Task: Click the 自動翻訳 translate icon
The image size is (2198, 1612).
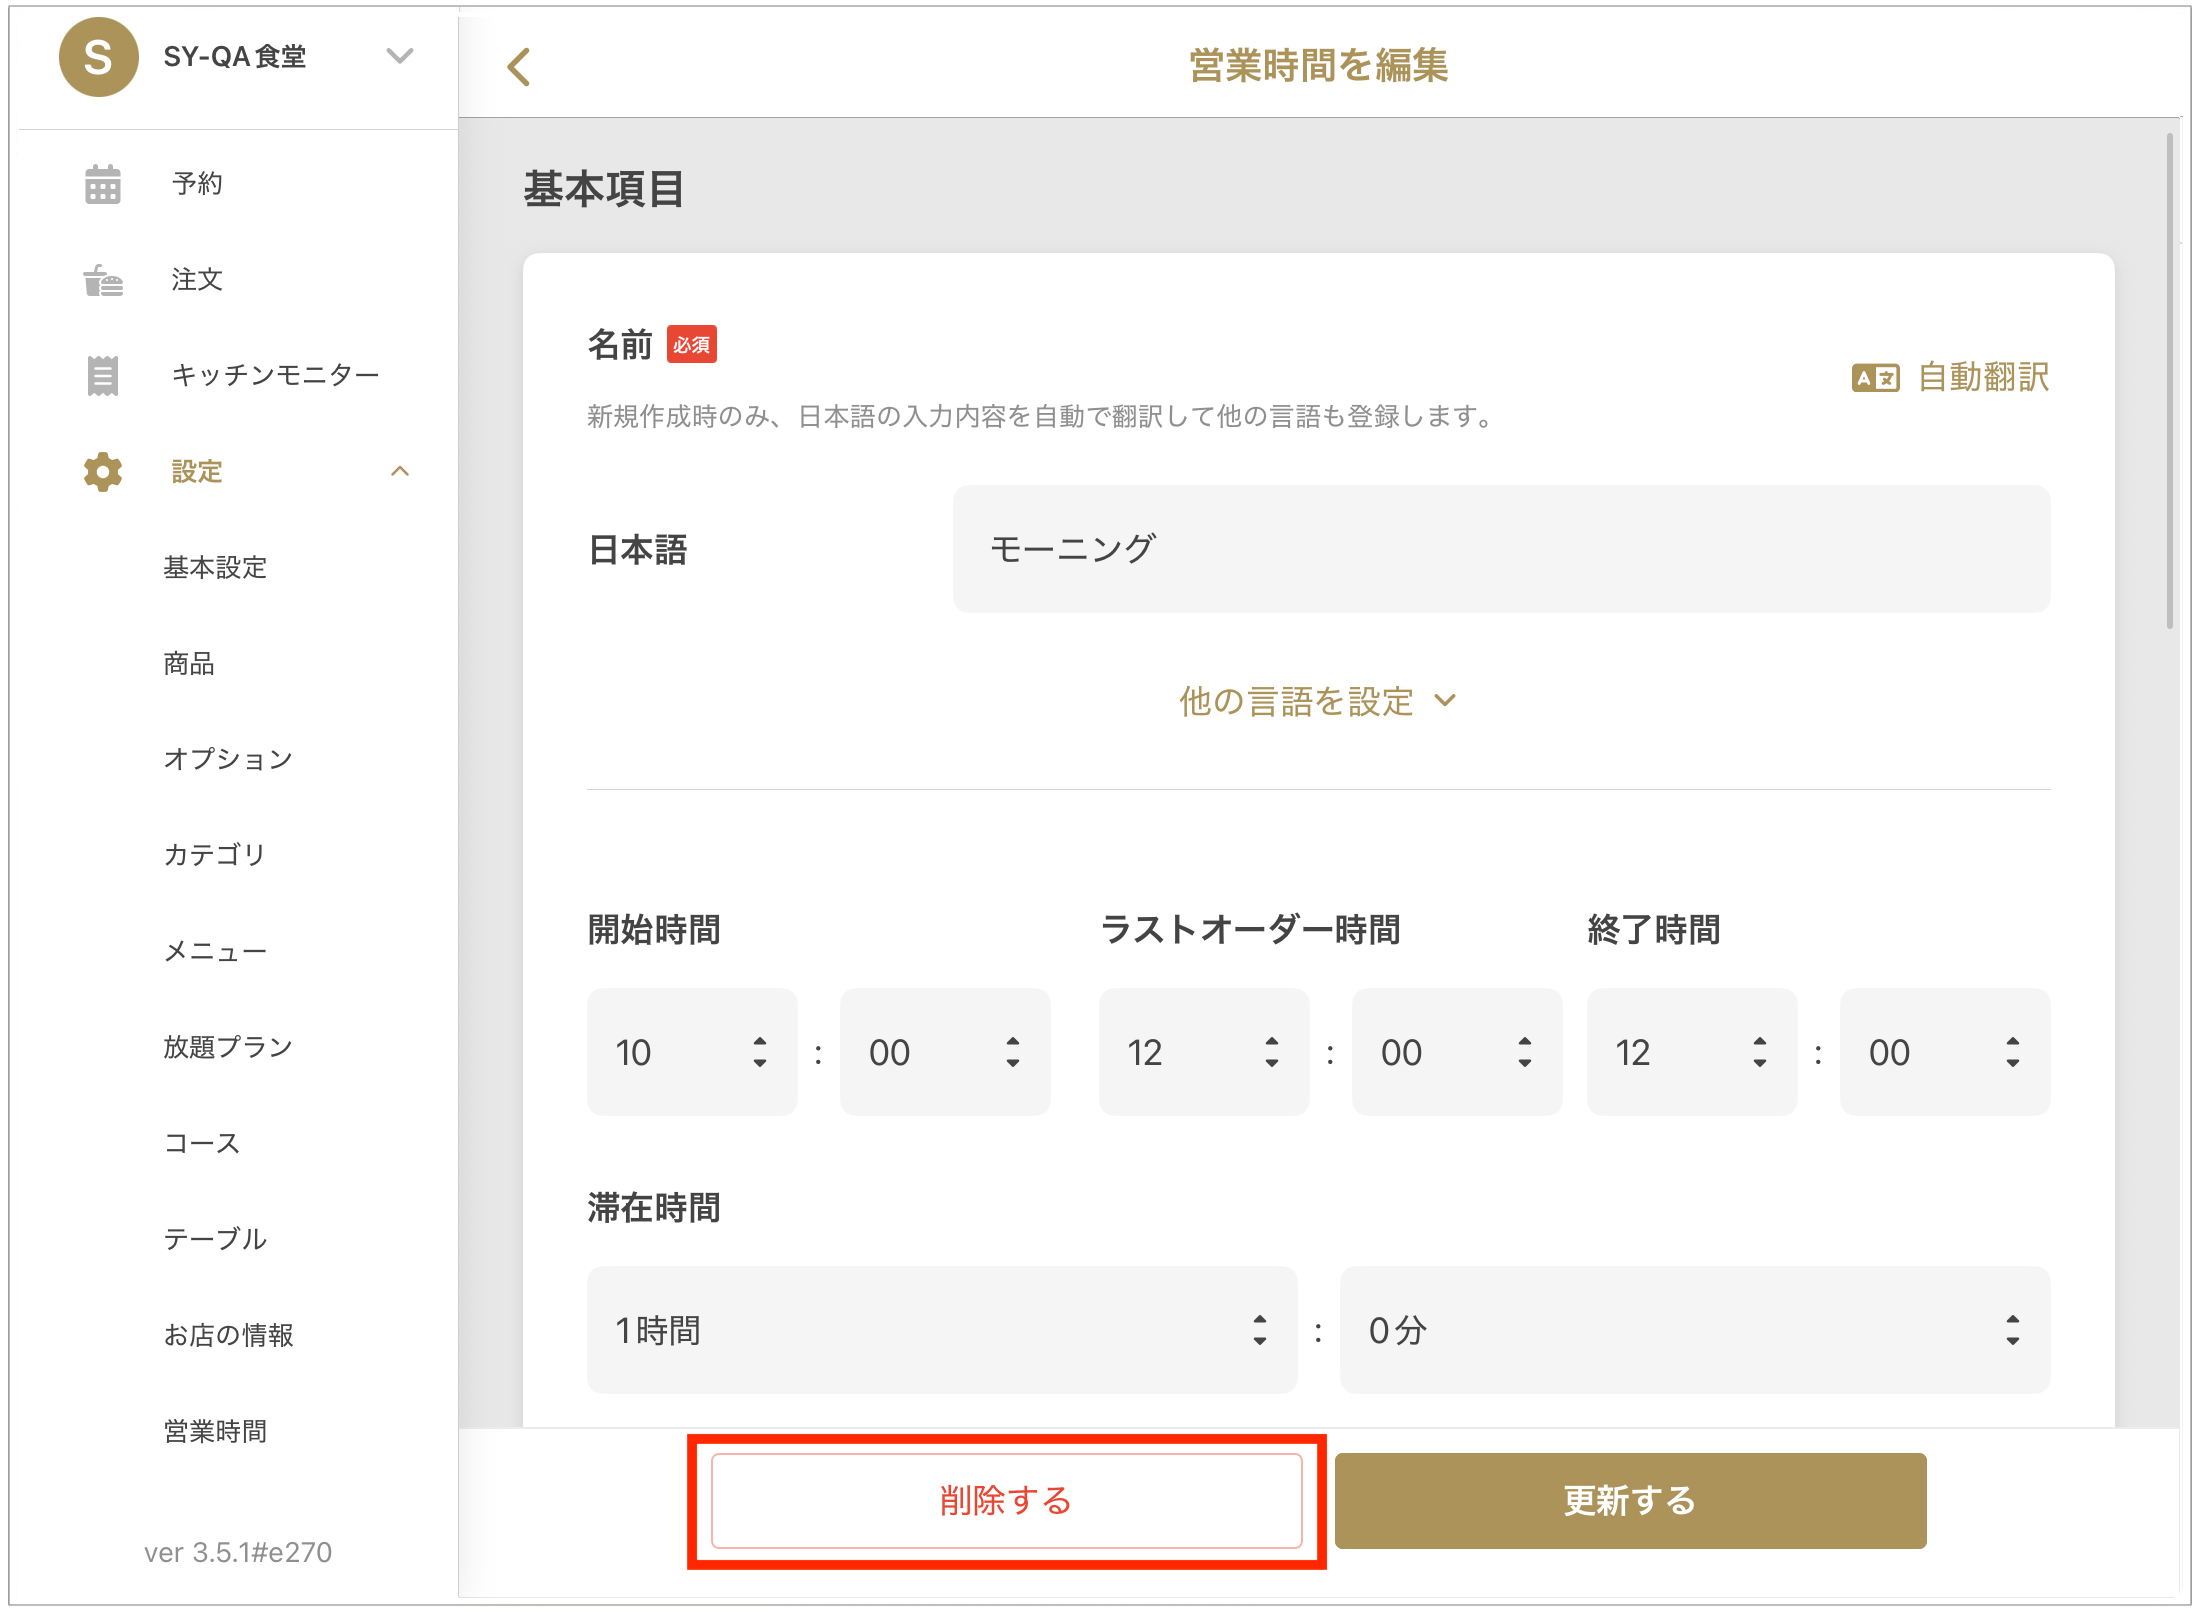Action: pyautogui.click(x=1875, y=378)
